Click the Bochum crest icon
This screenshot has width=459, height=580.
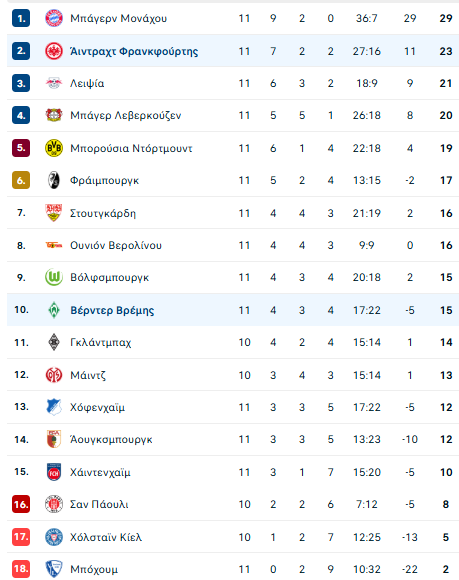[x=54, y=569]
